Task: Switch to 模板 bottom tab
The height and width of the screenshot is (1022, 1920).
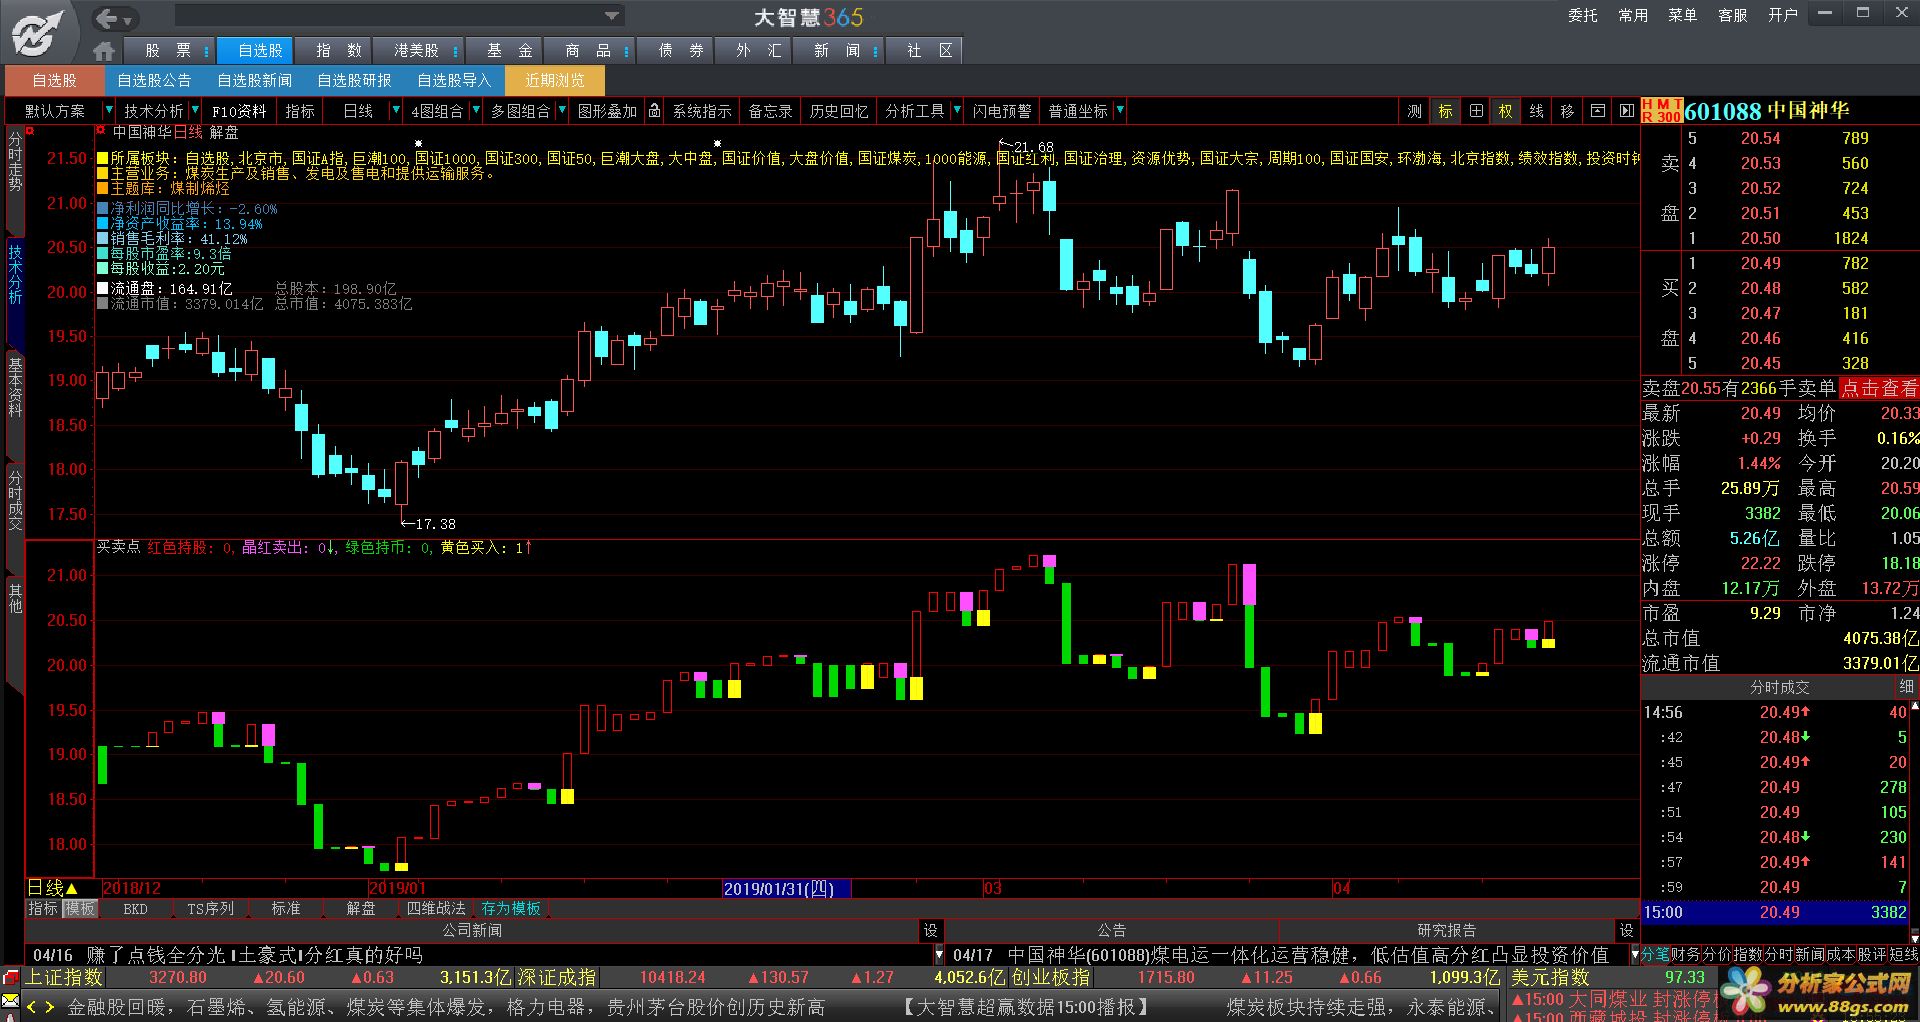Action: click(80, 908)
